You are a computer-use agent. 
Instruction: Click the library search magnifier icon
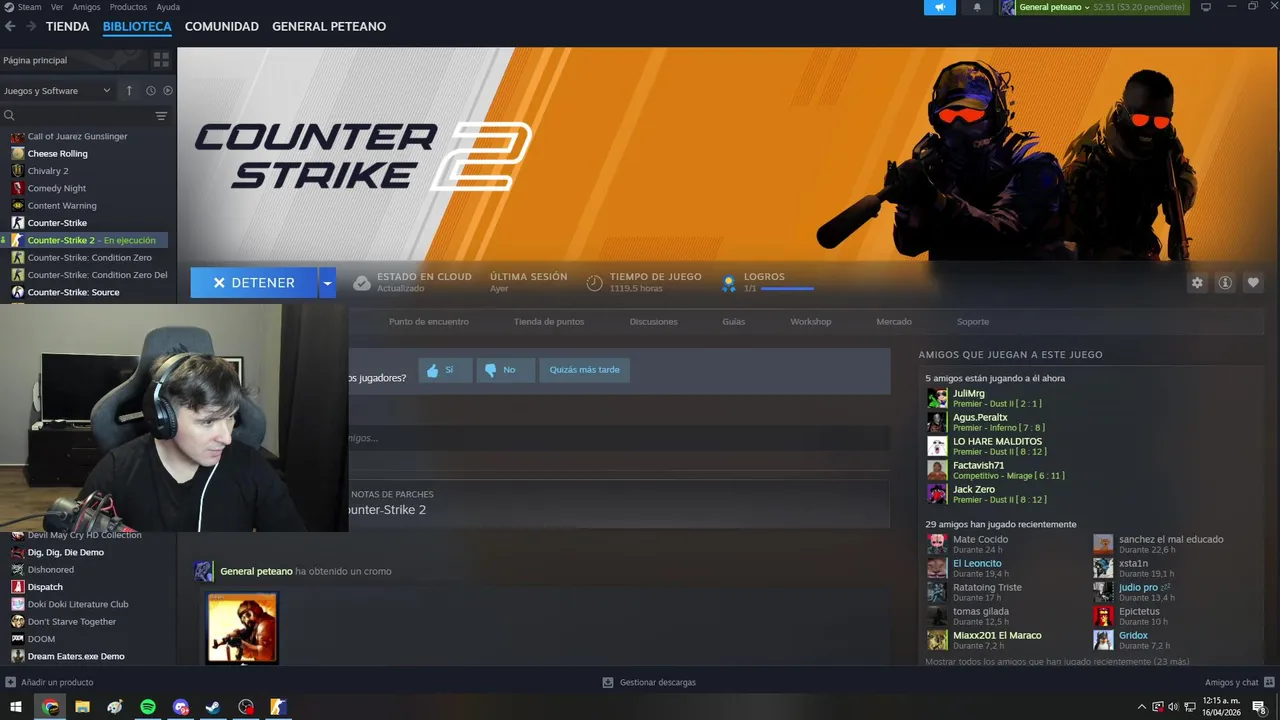click(x=9, y=116)
